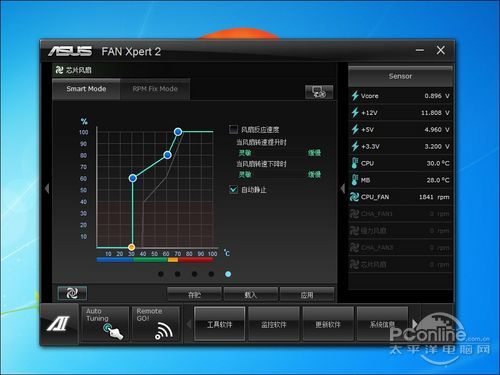Open Remote GO!

point(156,324)
